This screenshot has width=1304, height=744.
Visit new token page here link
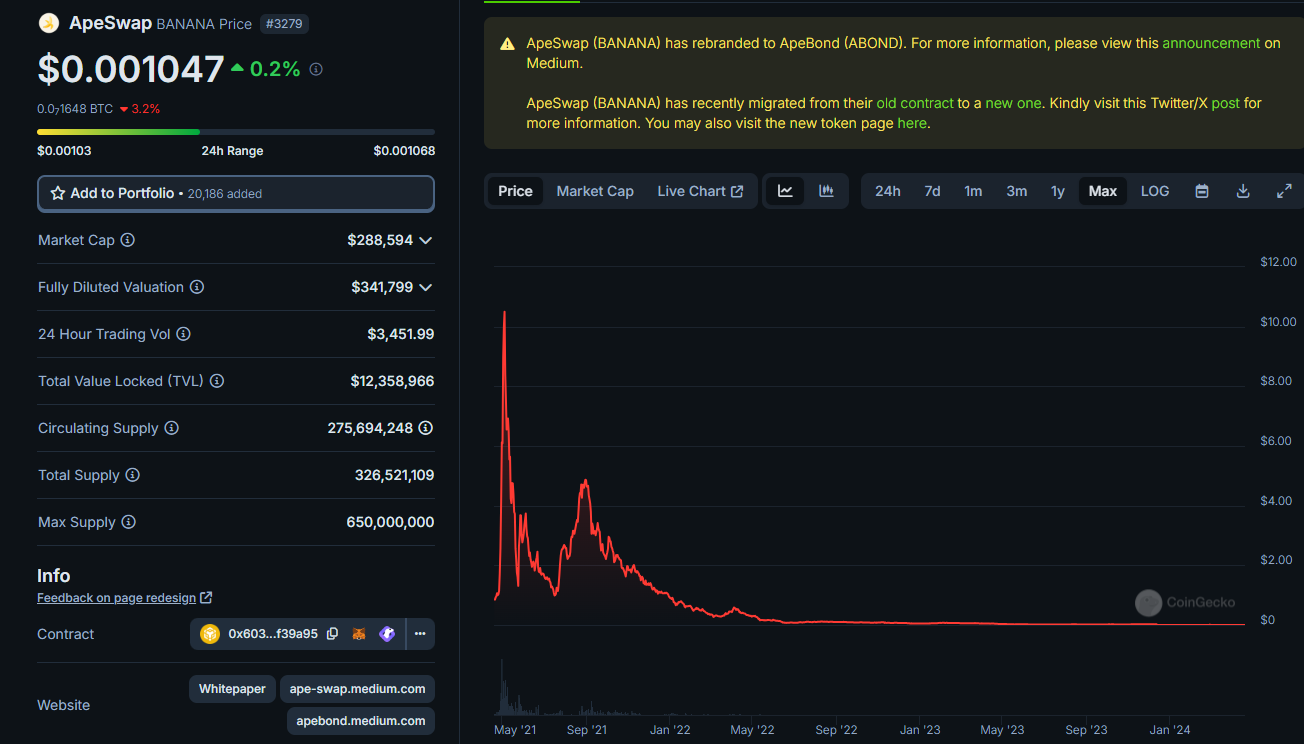point(912,123)
